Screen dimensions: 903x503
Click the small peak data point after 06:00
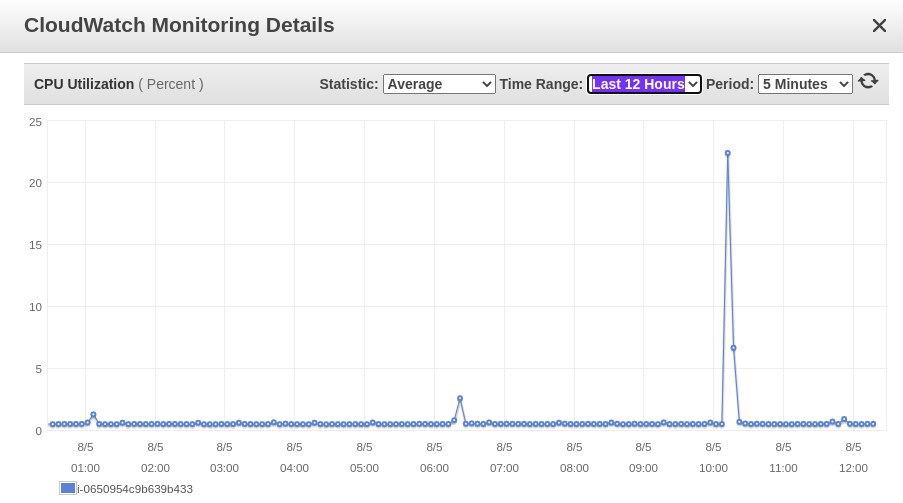click(460, 398)
